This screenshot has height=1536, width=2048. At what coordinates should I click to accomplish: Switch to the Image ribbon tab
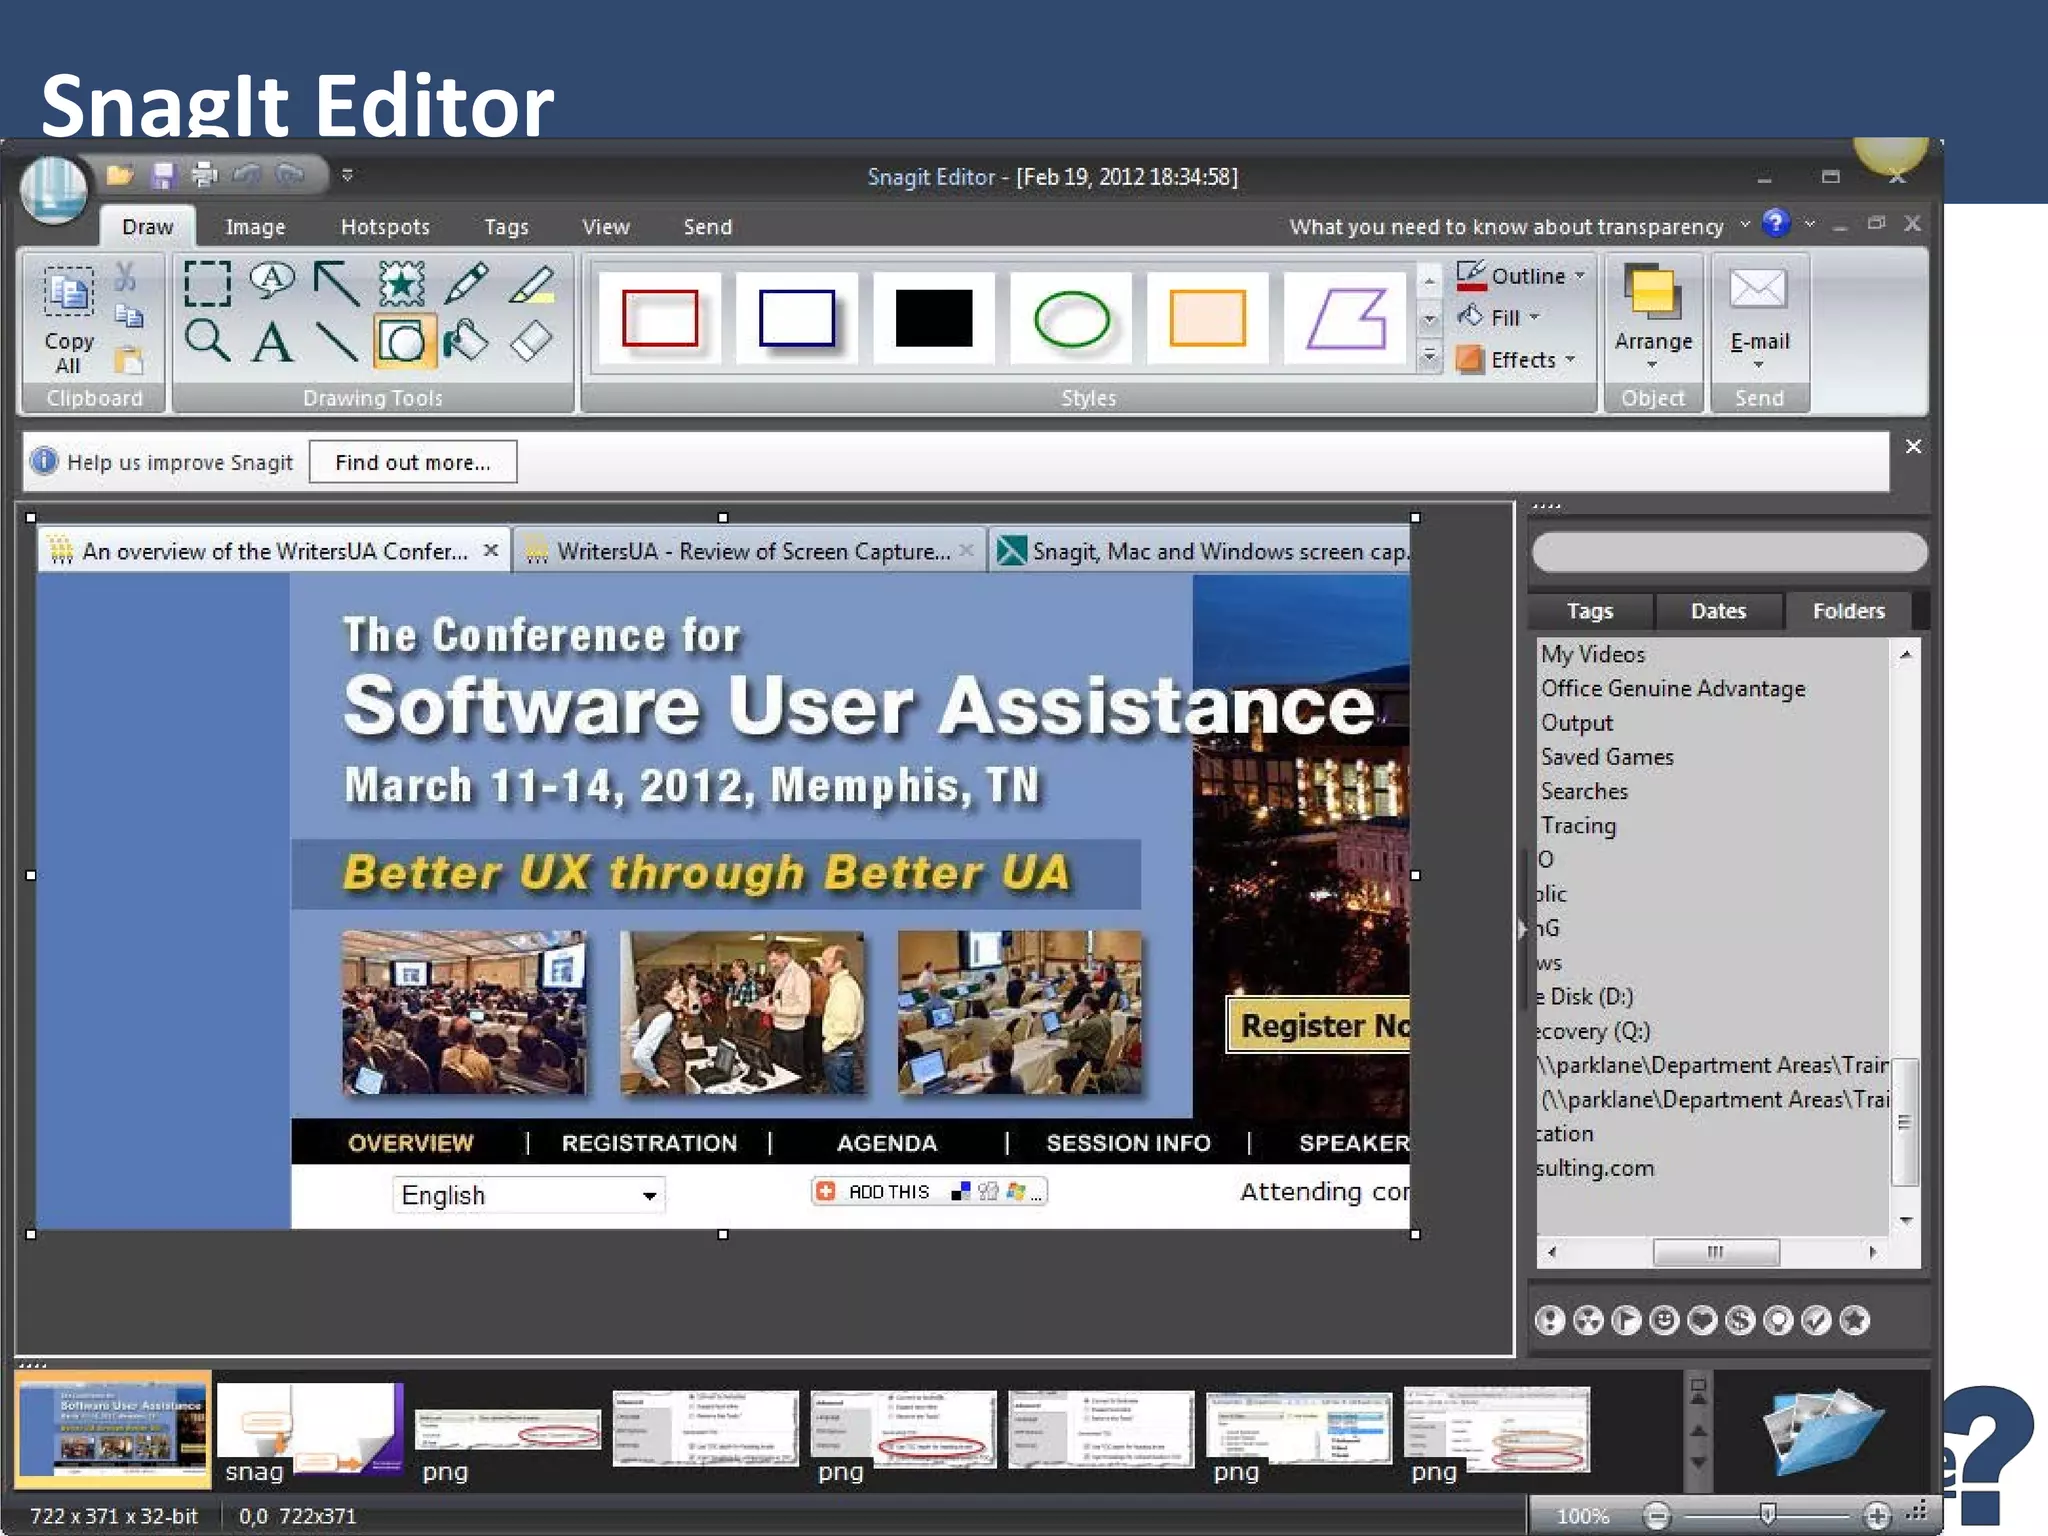255,227
